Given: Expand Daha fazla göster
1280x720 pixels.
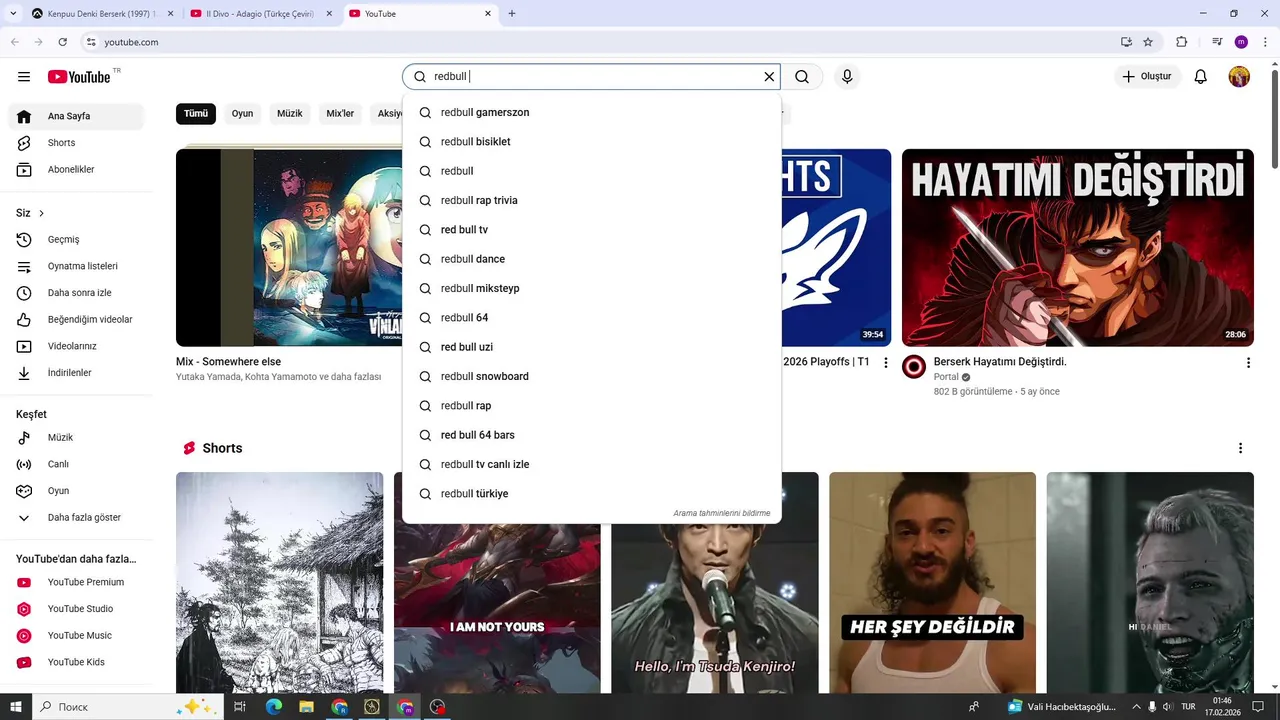Looking at the screenshot, I should (76, 518).
